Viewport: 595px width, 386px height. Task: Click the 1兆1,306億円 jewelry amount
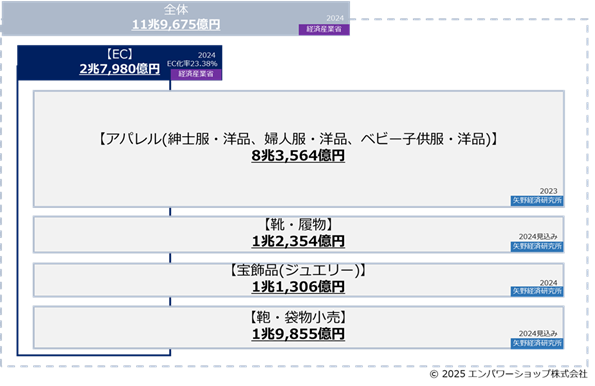pyautogui.click(x=298, y=287)
